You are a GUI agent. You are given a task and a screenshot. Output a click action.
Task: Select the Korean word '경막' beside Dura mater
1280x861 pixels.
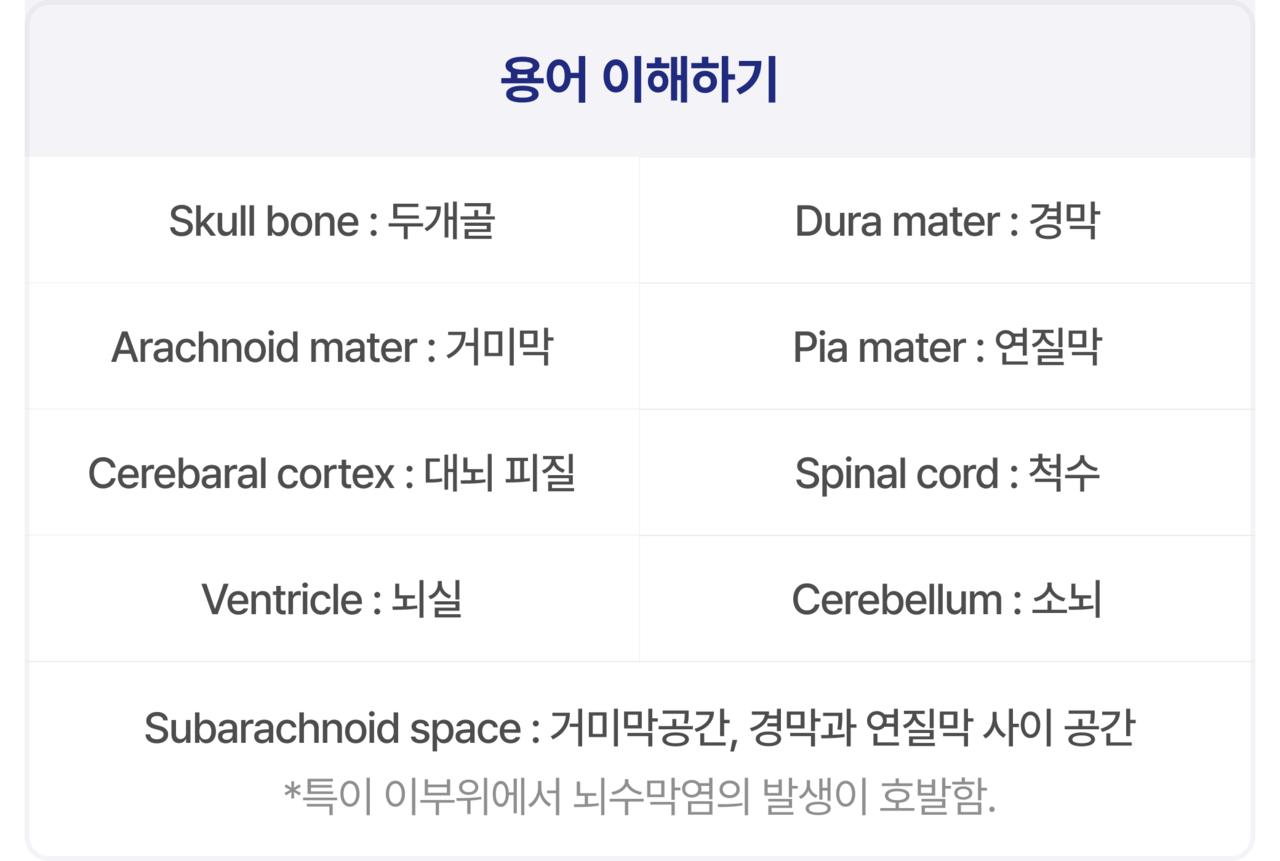(1064, 221)
